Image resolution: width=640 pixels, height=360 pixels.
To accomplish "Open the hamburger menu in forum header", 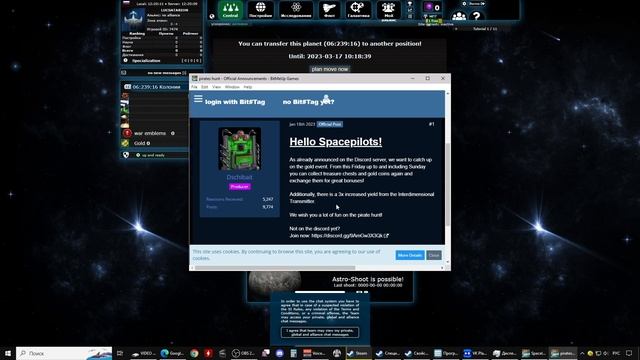I will click(198, 99).
